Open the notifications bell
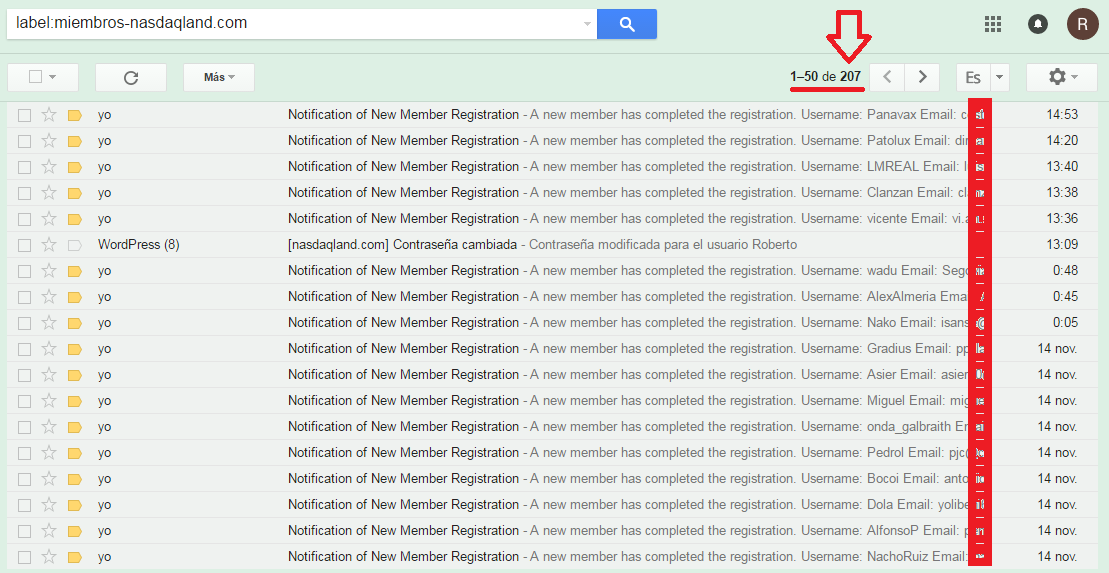The height and width of the screenshot is (573, 1109). pyautogui.click(x=1038, y=24)
